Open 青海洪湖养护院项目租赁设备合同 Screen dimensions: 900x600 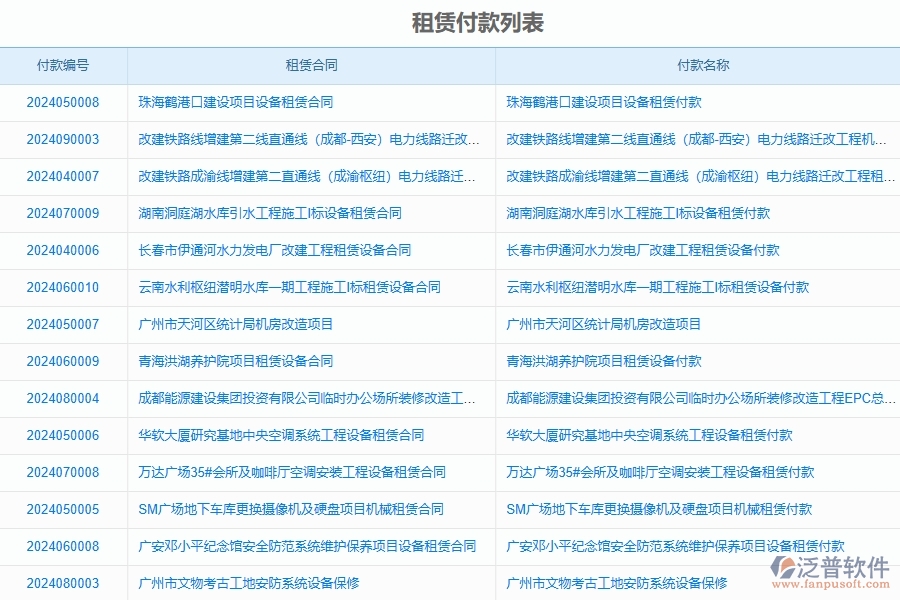click(243, 361)
